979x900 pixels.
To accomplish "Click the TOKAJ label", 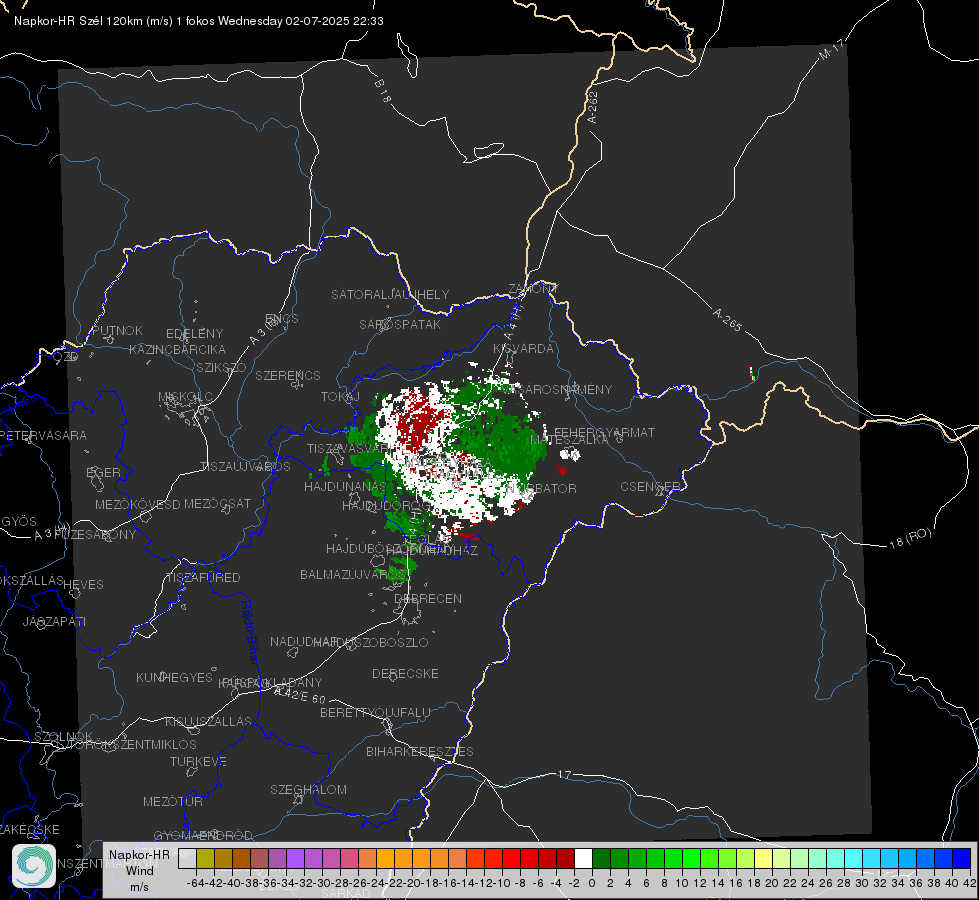I will 340,397.
